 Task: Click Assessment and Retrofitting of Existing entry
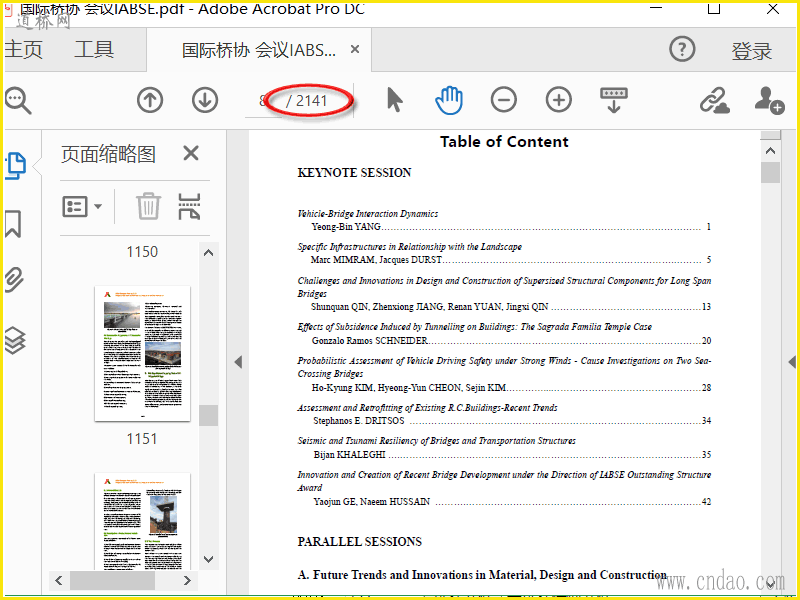(x=428, y=408)
